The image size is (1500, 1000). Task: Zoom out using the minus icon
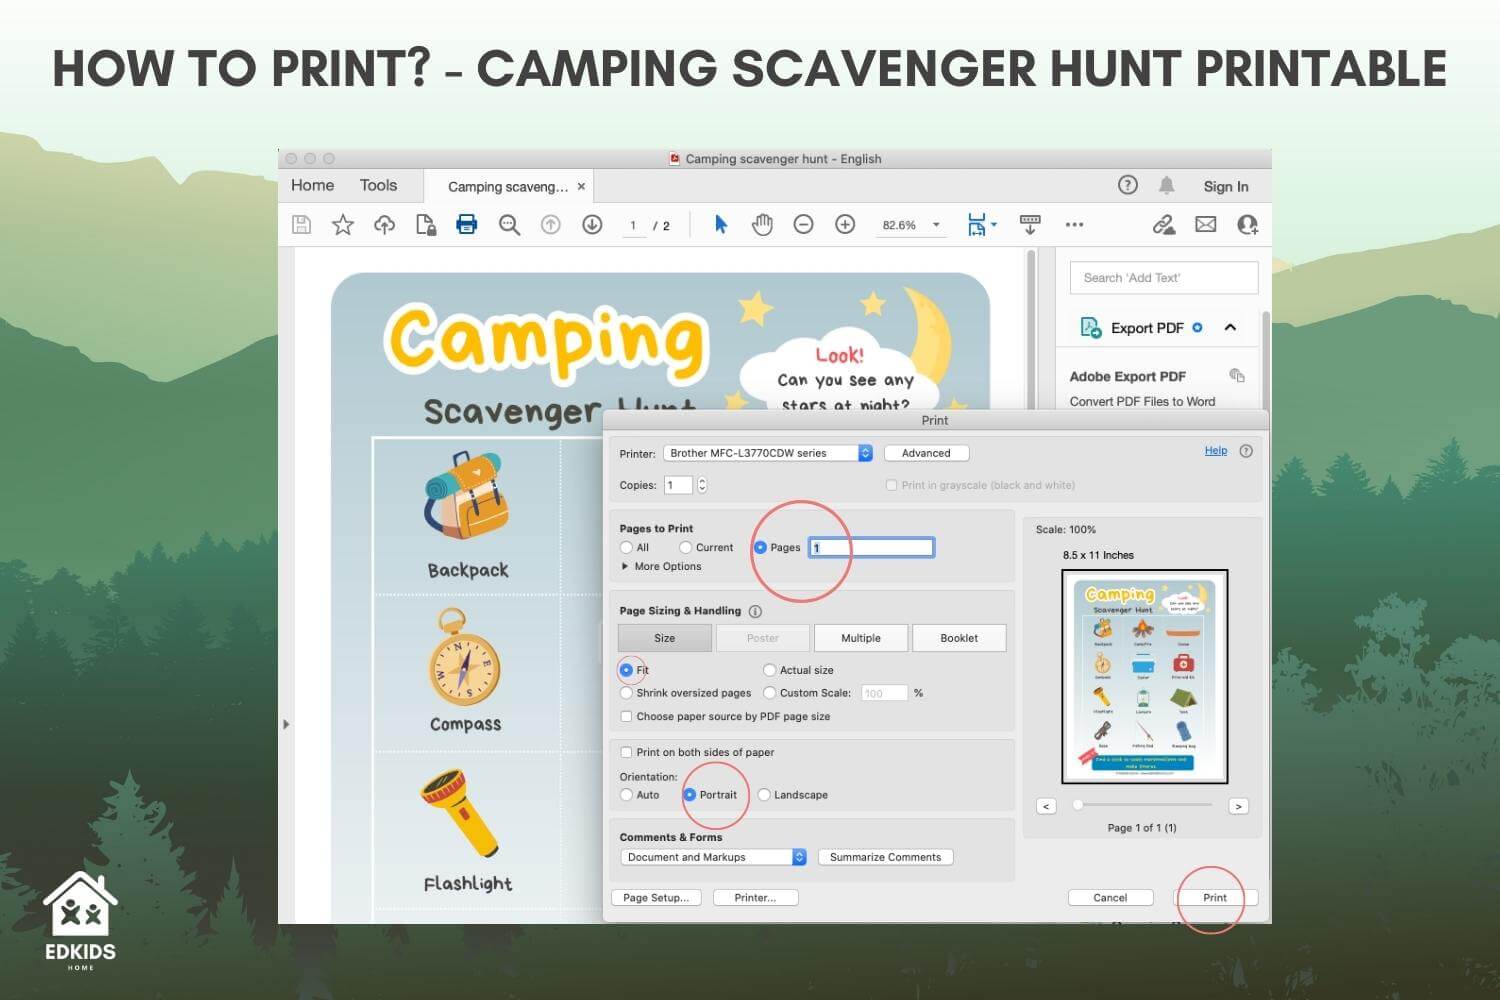coord(803,224)
